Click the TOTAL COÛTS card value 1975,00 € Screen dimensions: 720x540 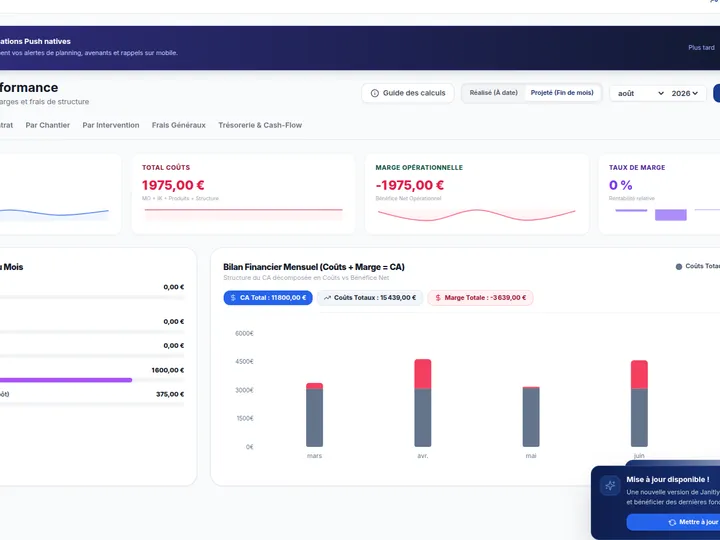[x=173, y=185]
